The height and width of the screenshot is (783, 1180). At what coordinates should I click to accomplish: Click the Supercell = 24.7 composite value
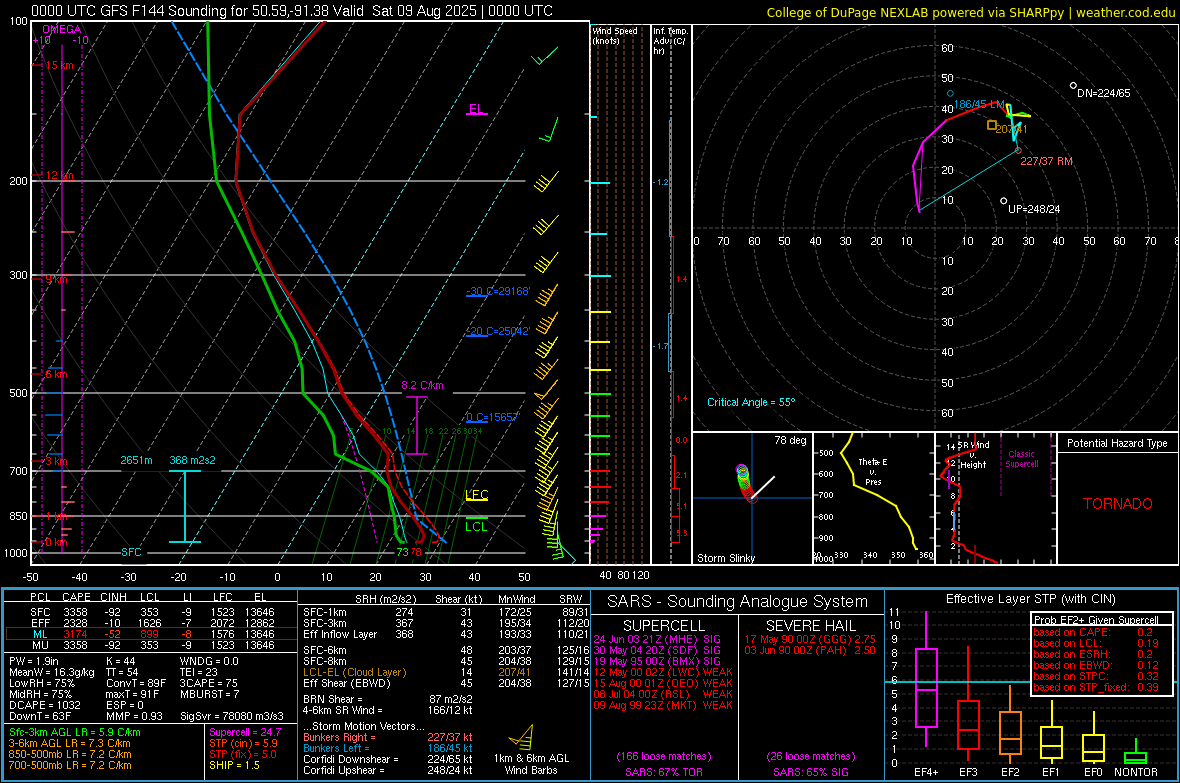(245, 732)
